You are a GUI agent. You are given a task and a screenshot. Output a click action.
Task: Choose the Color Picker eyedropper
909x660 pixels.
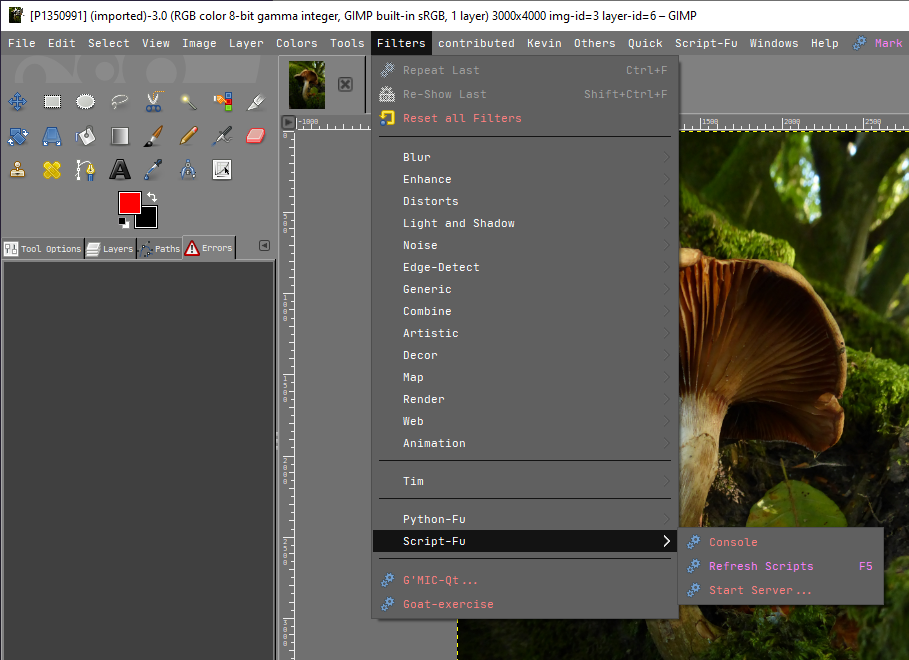click(154, 170)
